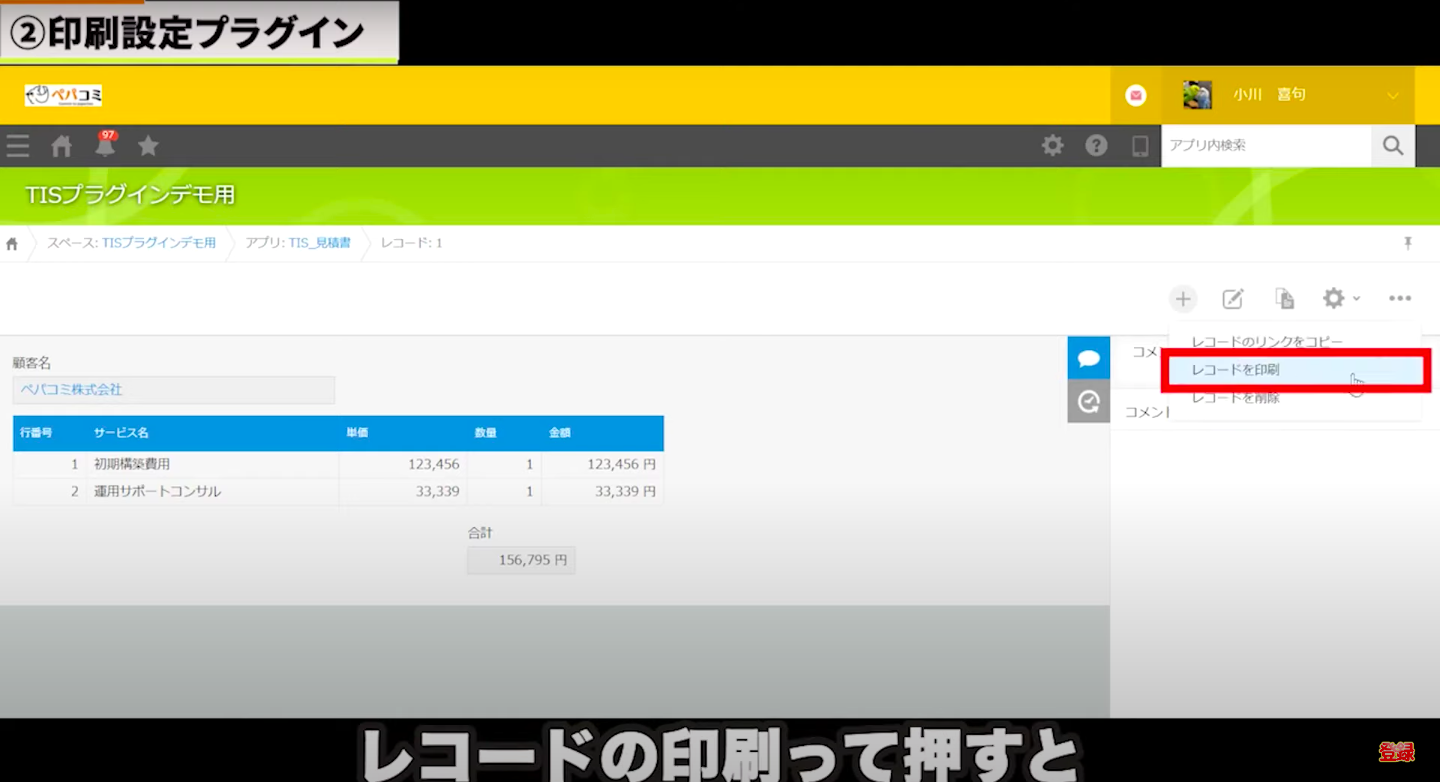The width and height of the screenshot is (1440, 782).
Task: Expand the user account menu chevron
Action: [1392, 96]
